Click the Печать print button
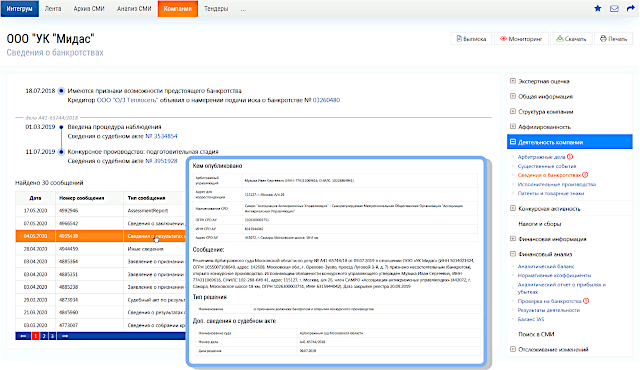The width and height of the screenshot is (640, 370). [x=613, y=39]
